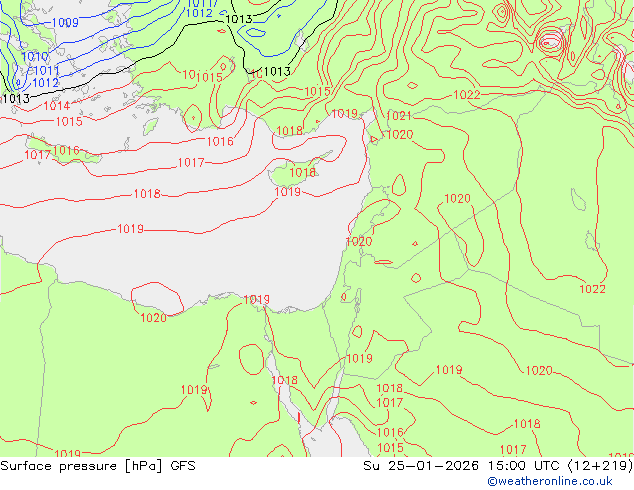Viewport: 634px width, 490px height.
Task: Click the red 1021 isobar label
Action: point(399,116)
